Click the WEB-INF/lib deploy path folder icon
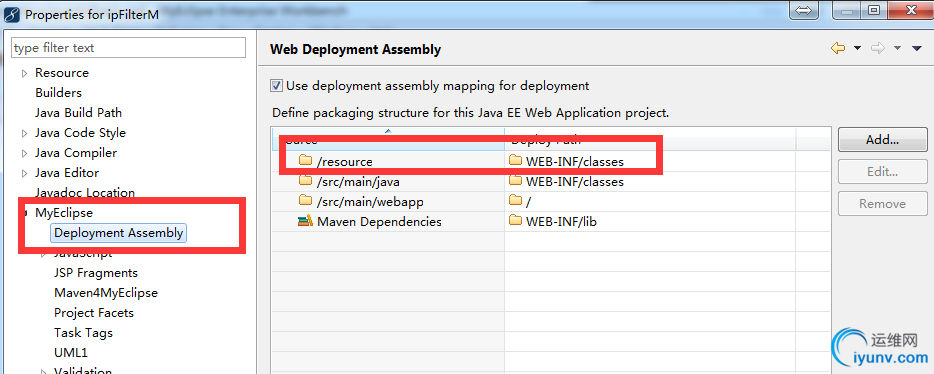 [x=515, y=222]
